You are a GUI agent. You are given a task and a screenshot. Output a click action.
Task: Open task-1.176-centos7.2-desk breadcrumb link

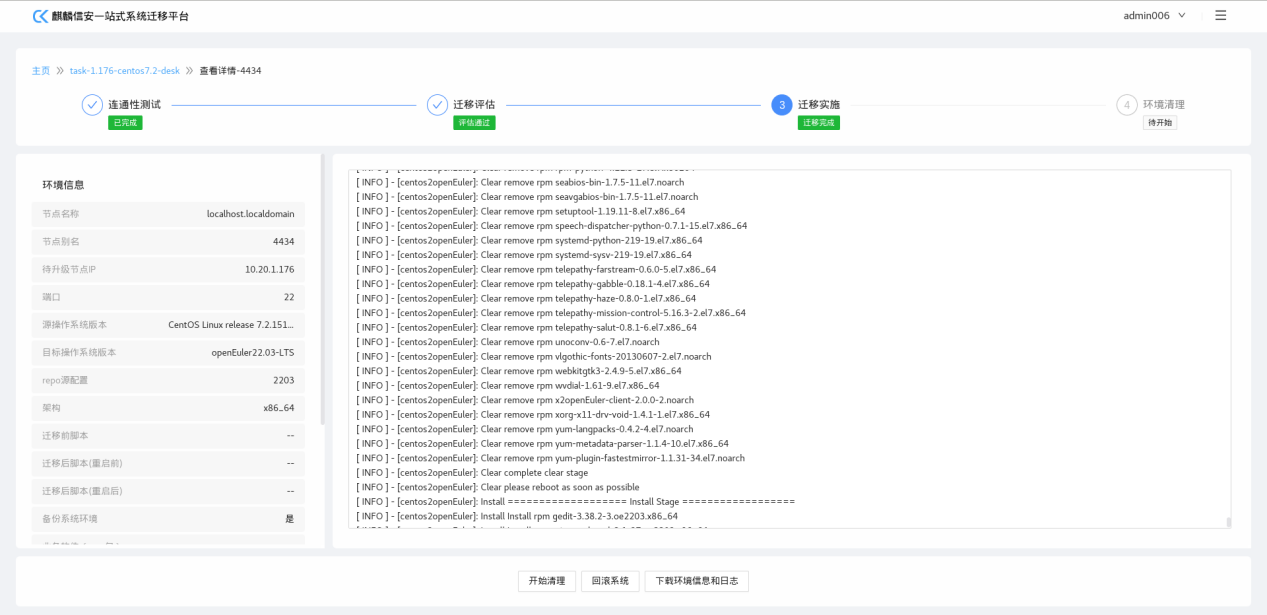[125, 71]
